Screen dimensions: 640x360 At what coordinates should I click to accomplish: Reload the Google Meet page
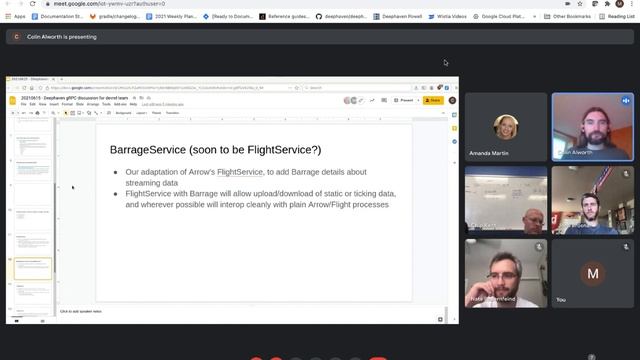coord(33,4)
